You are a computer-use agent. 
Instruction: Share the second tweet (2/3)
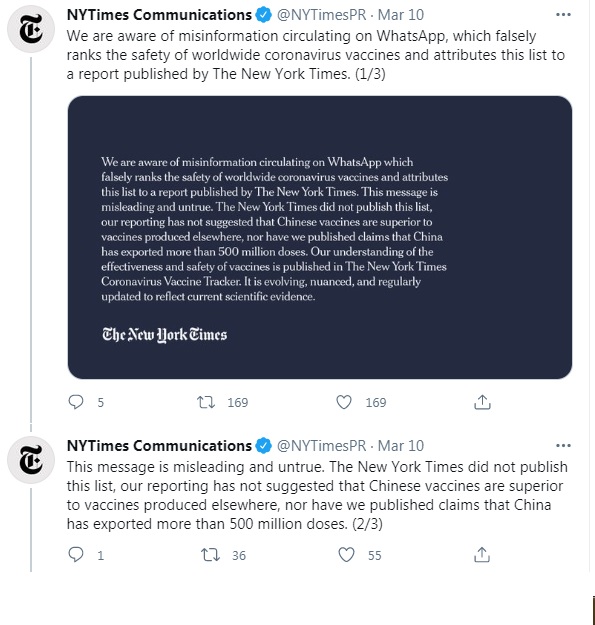(482, 554)
